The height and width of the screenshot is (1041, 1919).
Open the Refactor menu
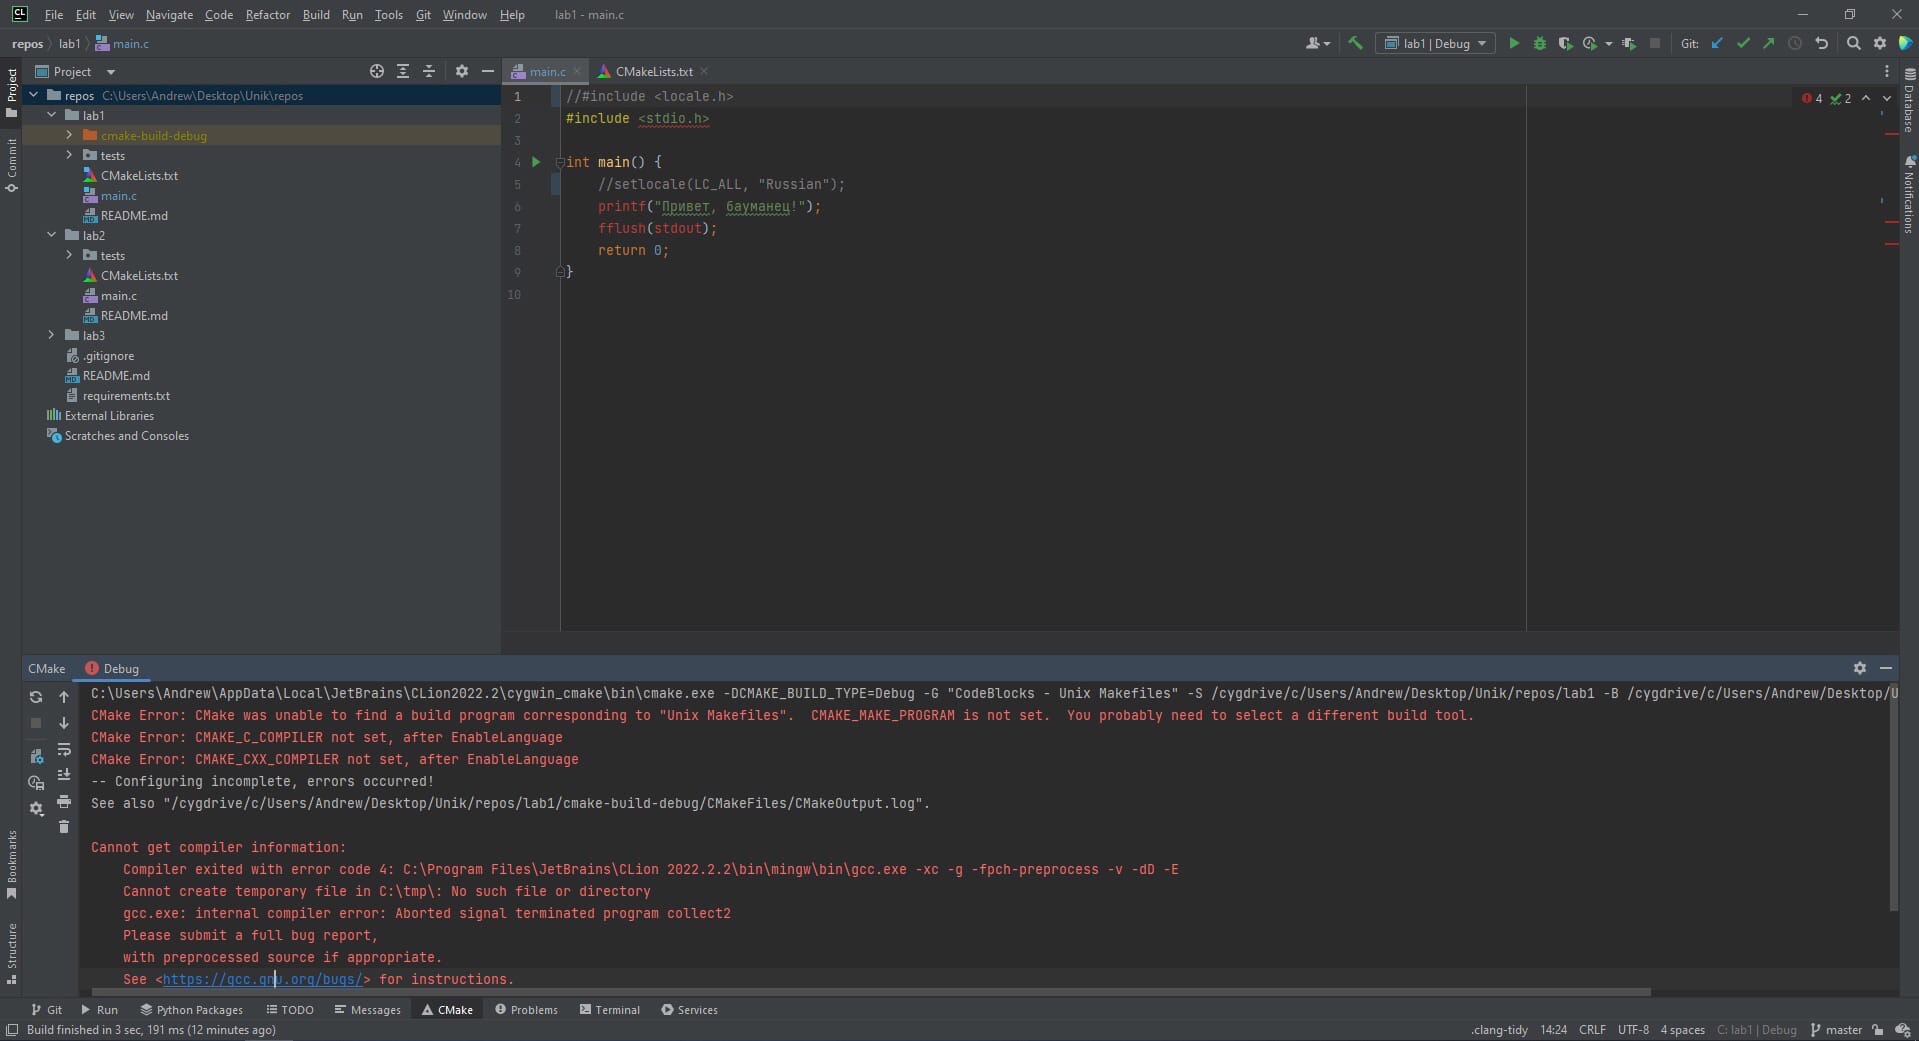(x=267, y=15)
